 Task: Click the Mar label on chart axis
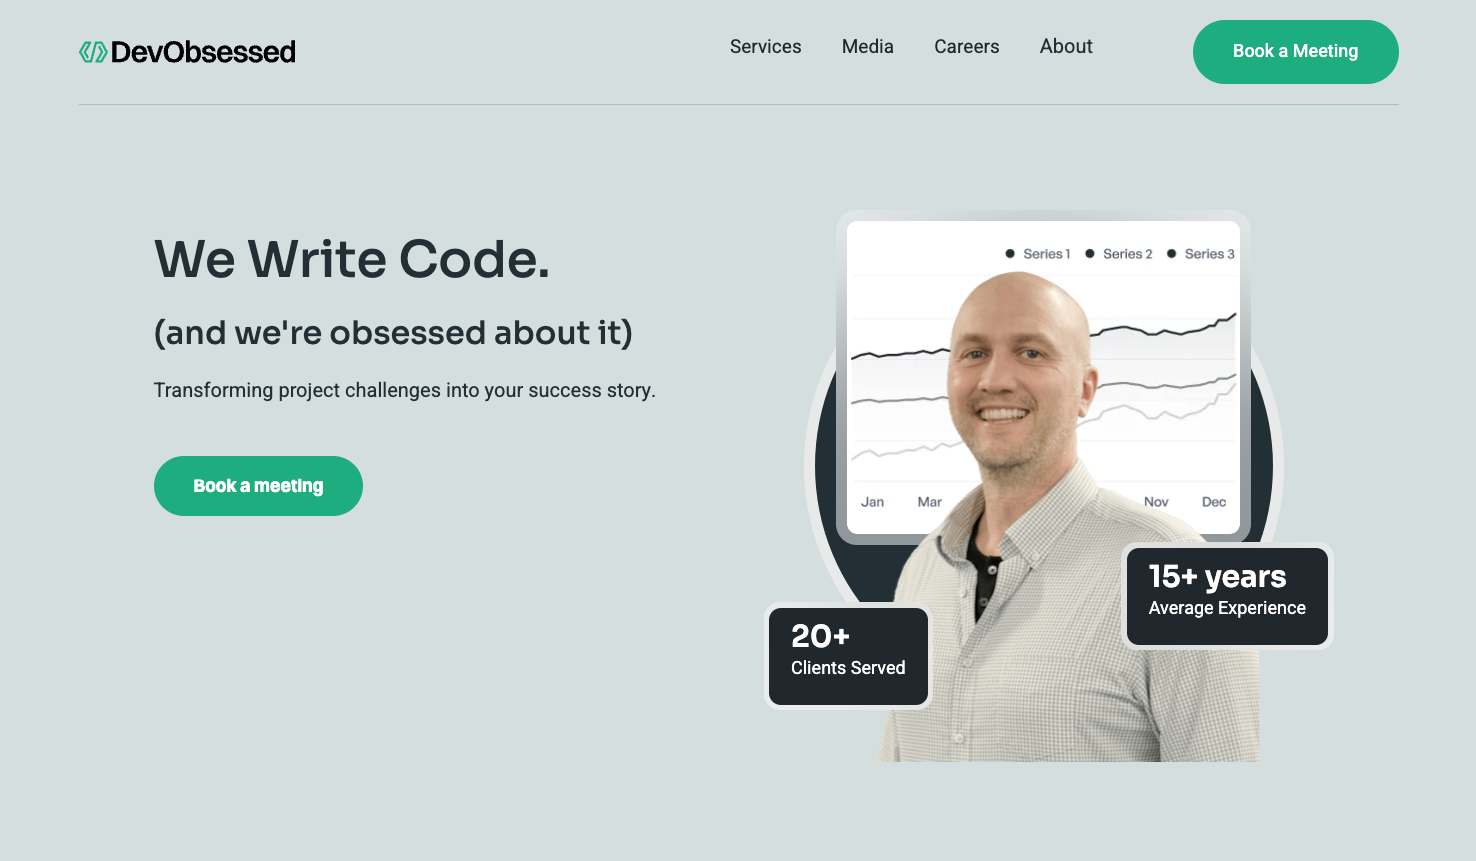pyautogui.click(x=930, y=502)
